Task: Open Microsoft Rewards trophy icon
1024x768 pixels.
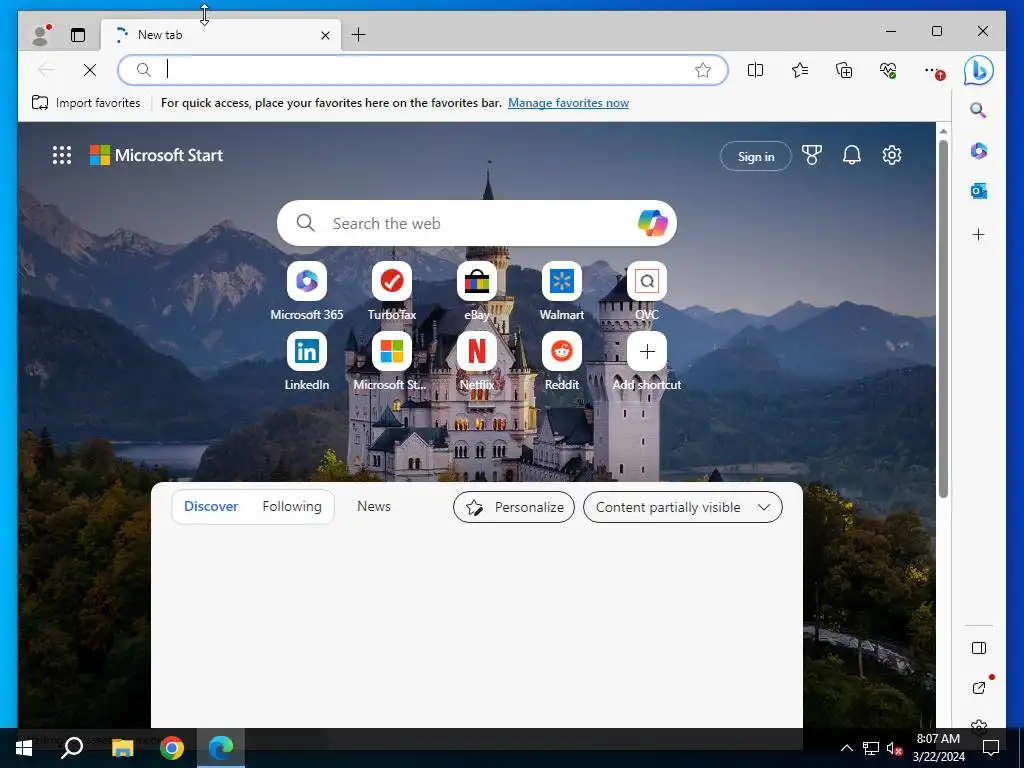Action: 812,155
